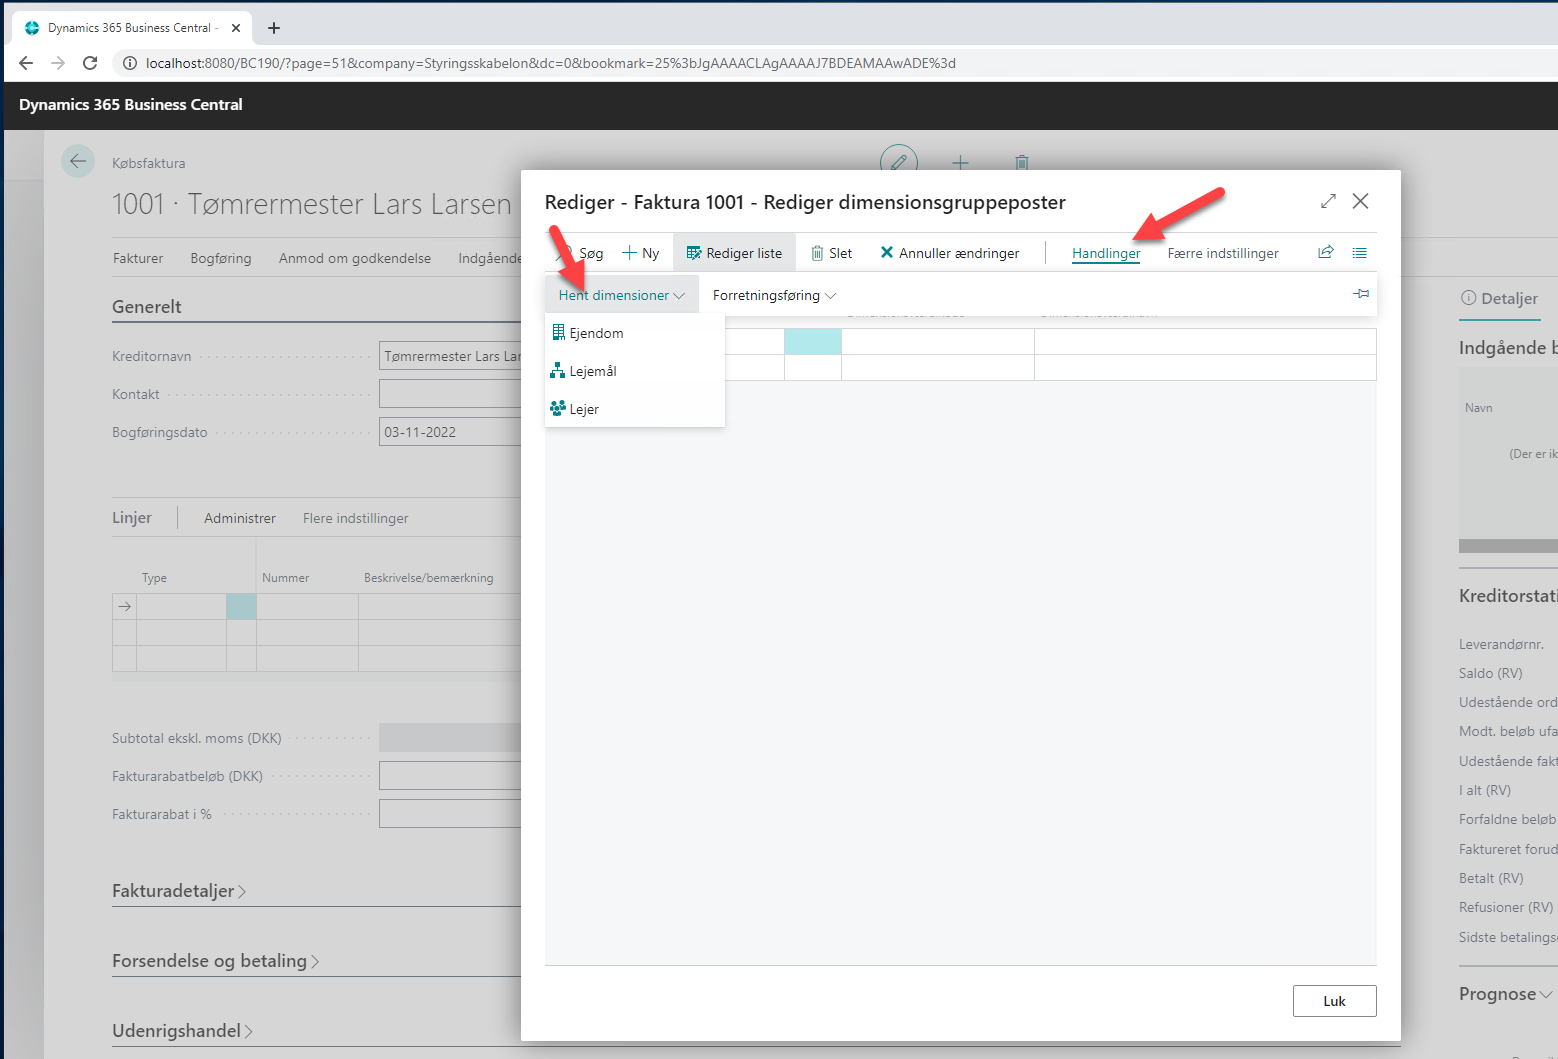Open the Handlinger tab in dialog
Screen dimensions: 1558x1059
[1106, 253]
